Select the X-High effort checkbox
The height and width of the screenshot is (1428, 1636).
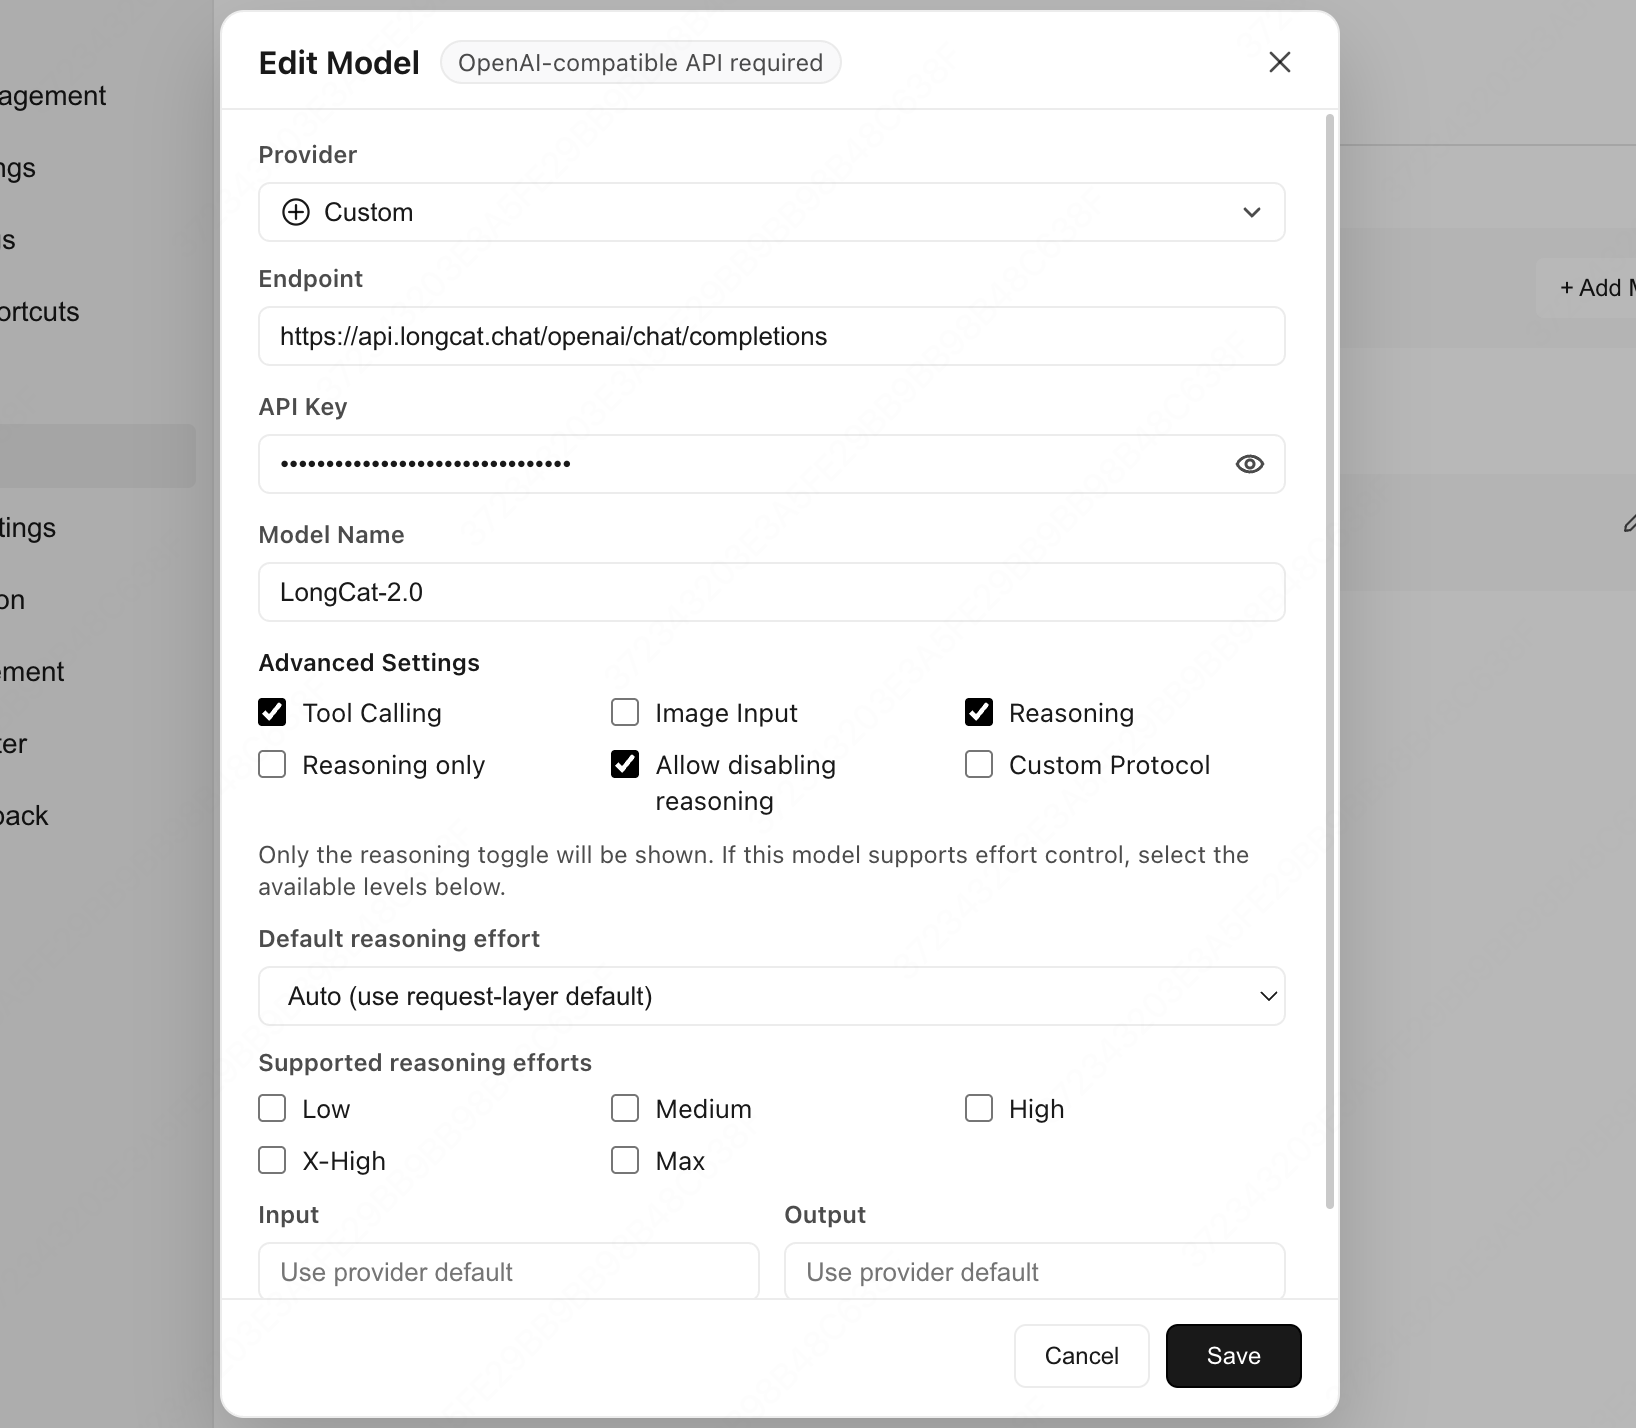[x=272, y=1160]
